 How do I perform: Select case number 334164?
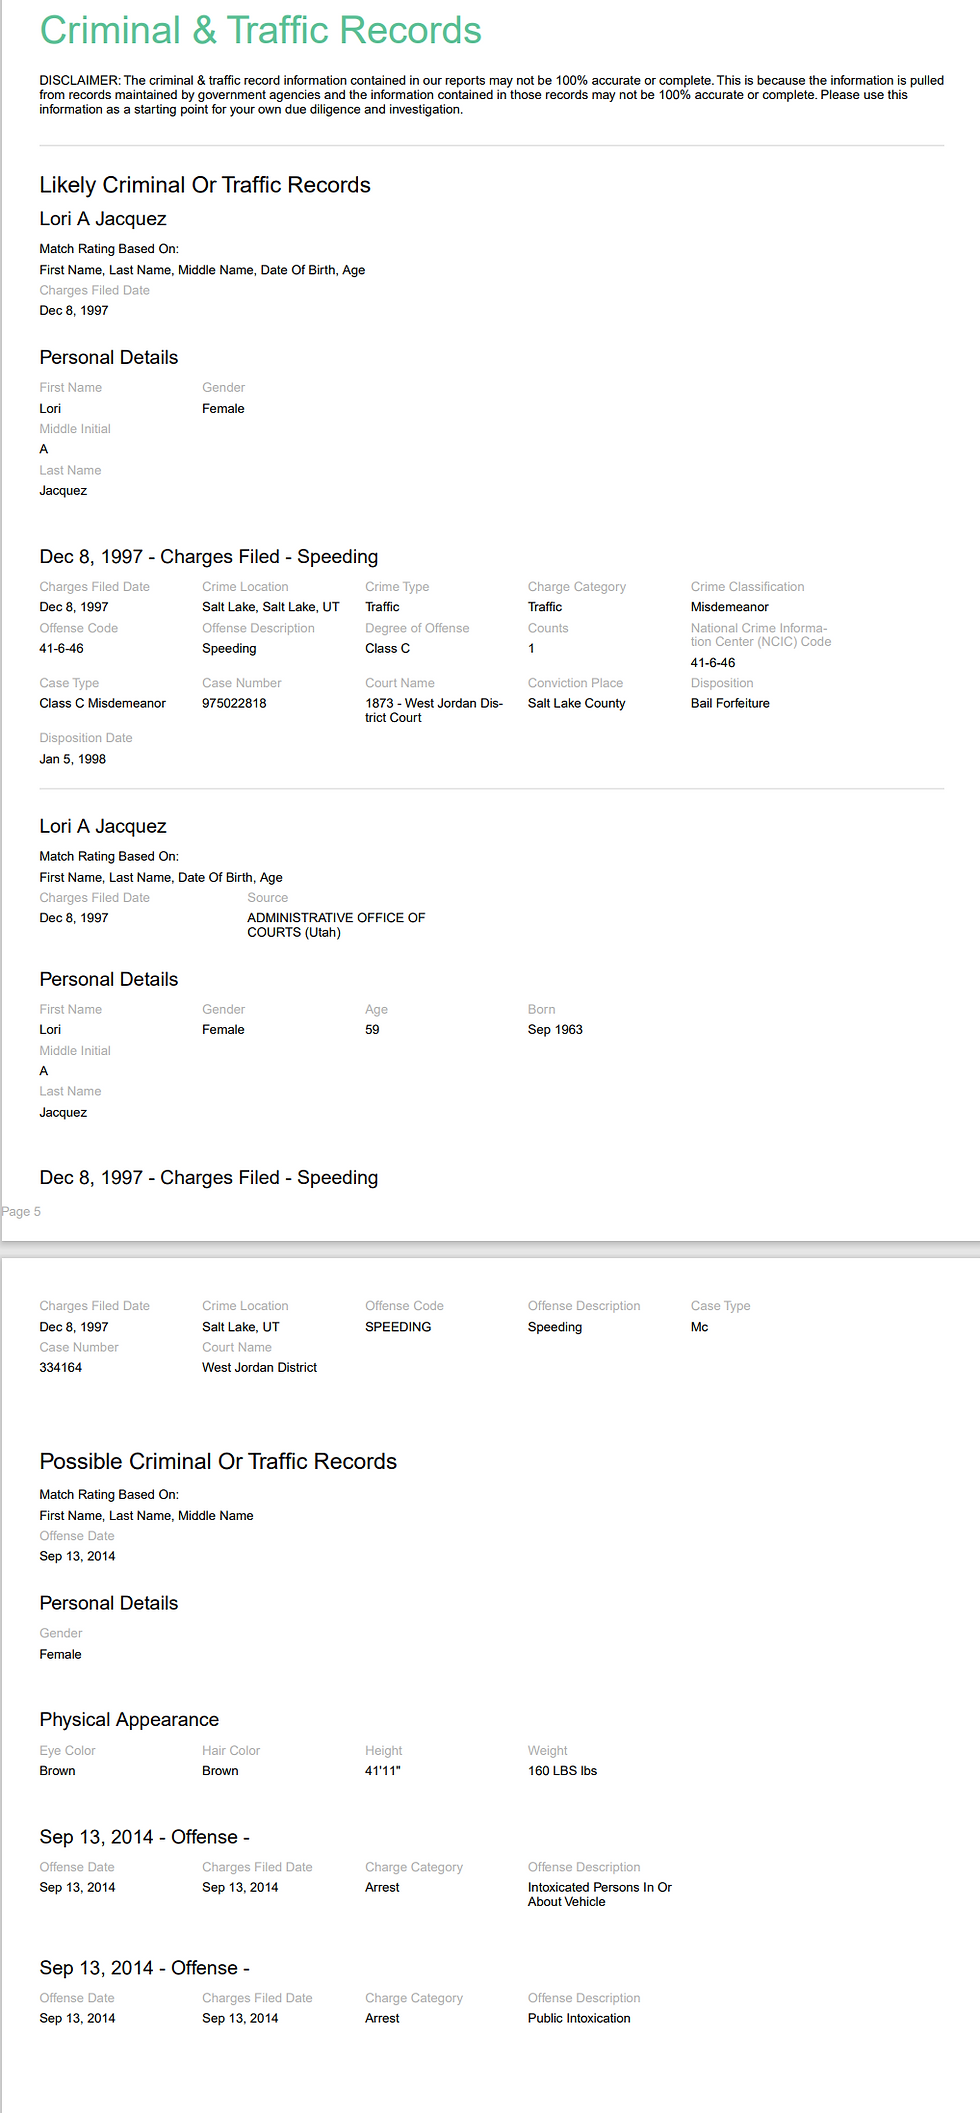pos(61,1368)
